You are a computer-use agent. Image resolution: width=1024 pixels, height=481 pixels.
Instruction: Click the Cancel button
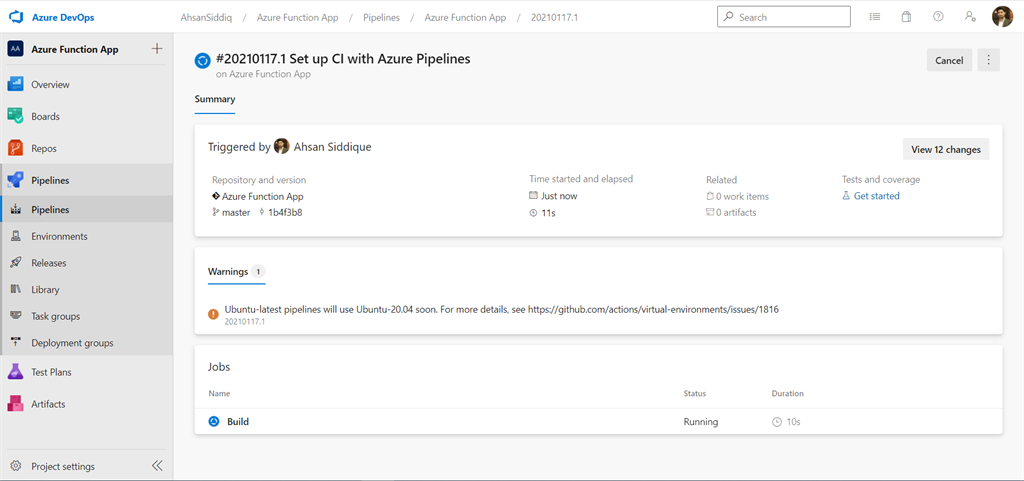coord(949,60)
